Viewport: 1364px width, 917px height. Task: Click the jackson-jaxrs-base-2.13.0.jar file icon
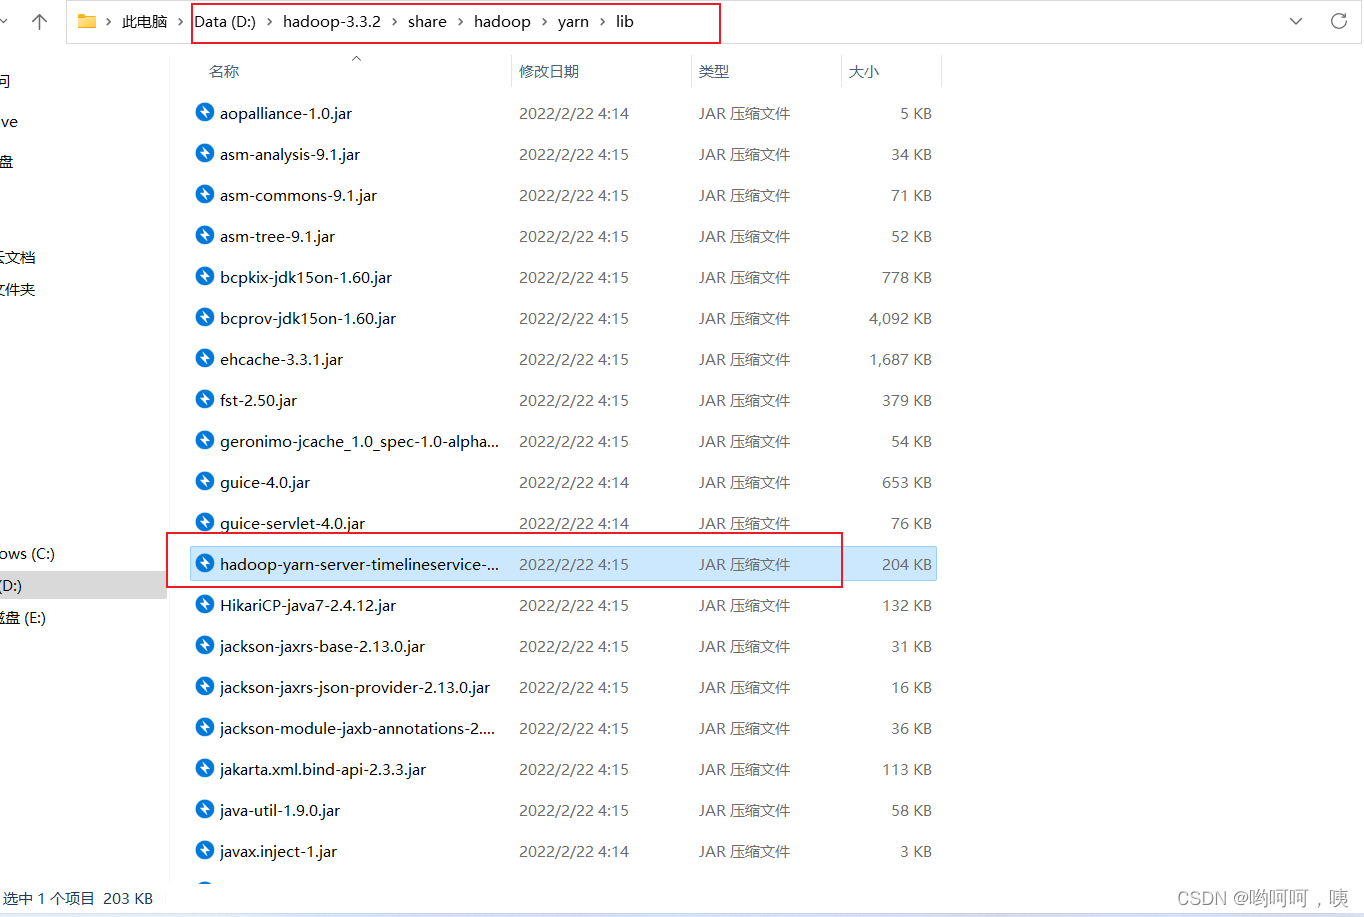pyautogui.click(x=205, y=645)
